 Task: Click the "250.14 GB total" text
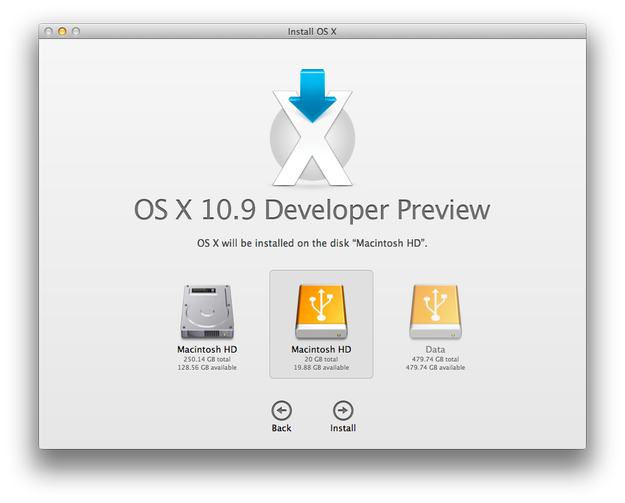pos(207,359)
